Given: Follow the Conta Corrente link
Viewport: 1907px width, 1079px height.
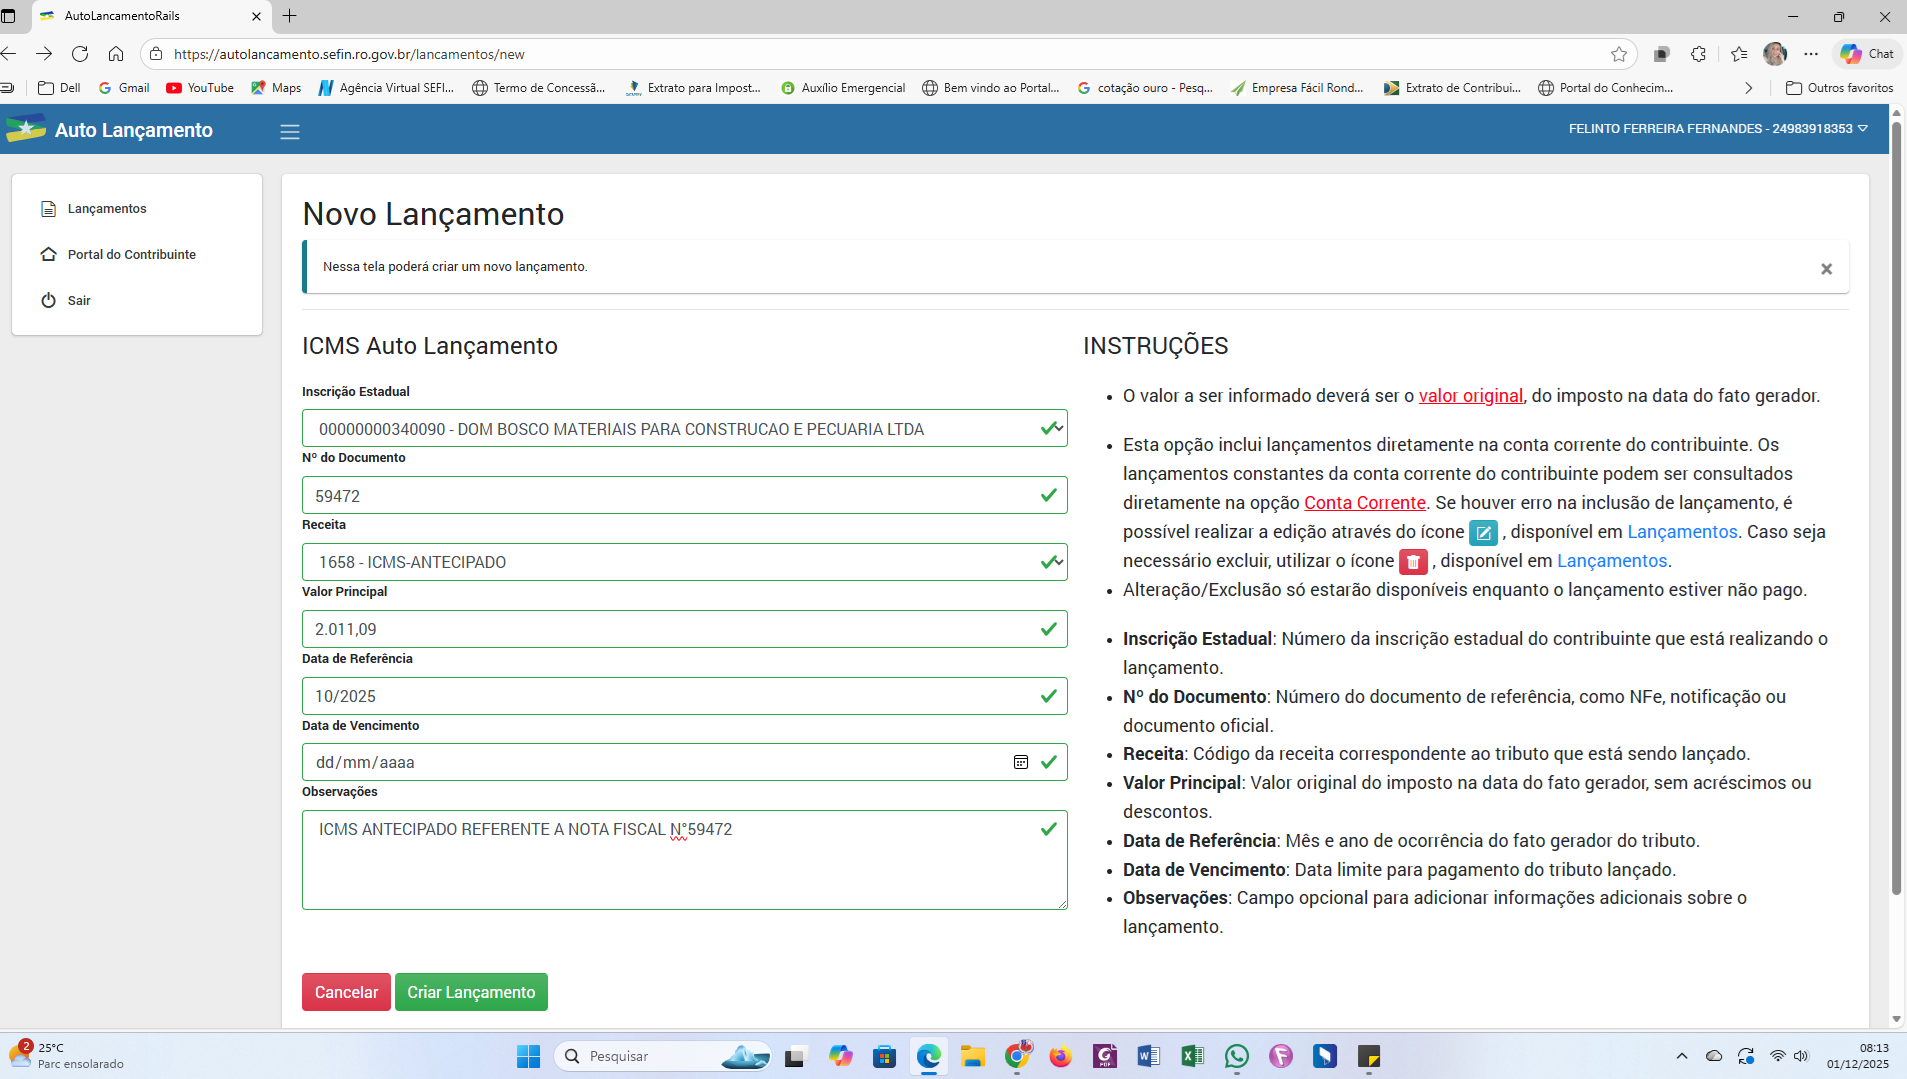Looking at the screenshot, I should pos(1364,503).
